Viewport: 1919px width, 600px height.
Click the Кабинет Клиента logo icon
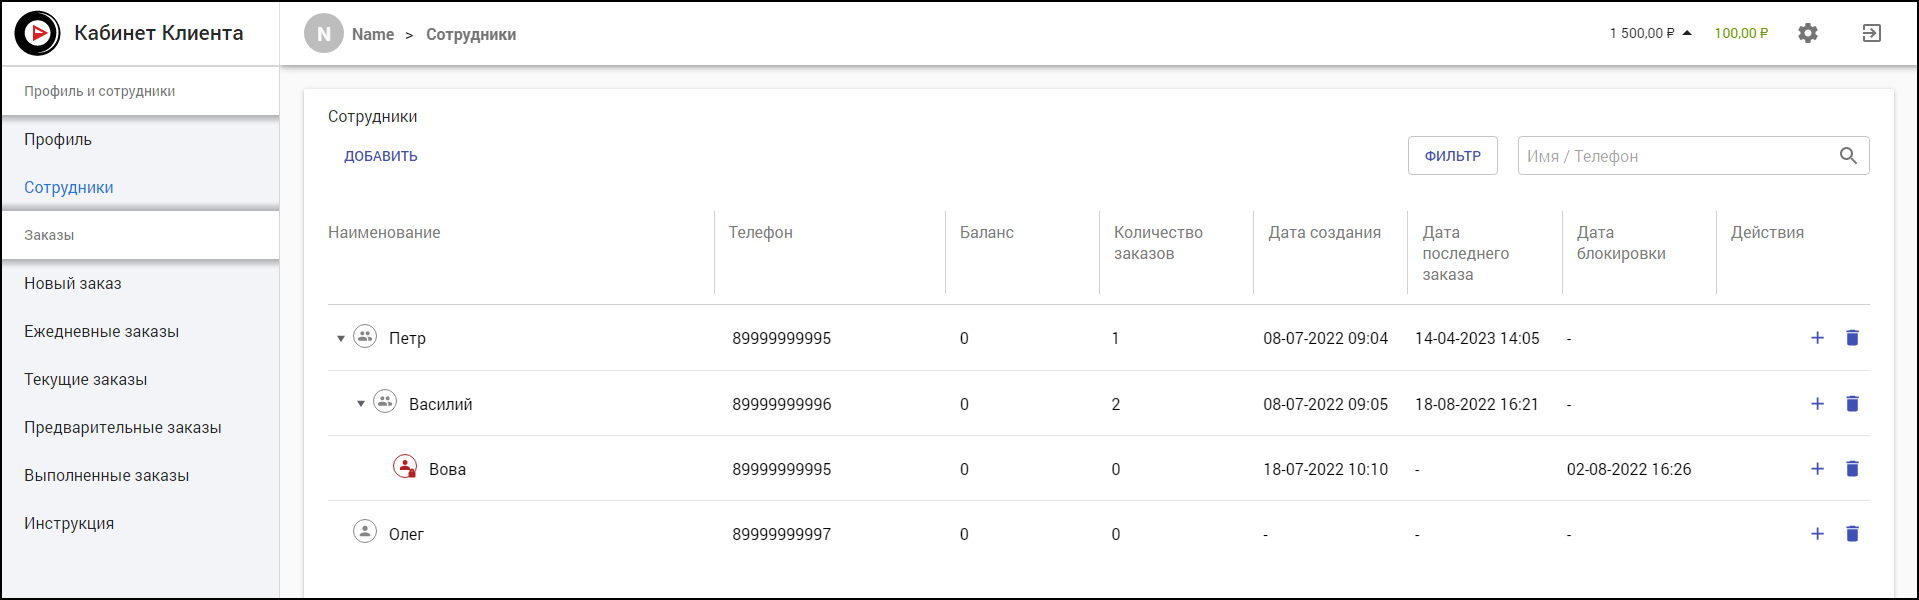tap(38, 33)
